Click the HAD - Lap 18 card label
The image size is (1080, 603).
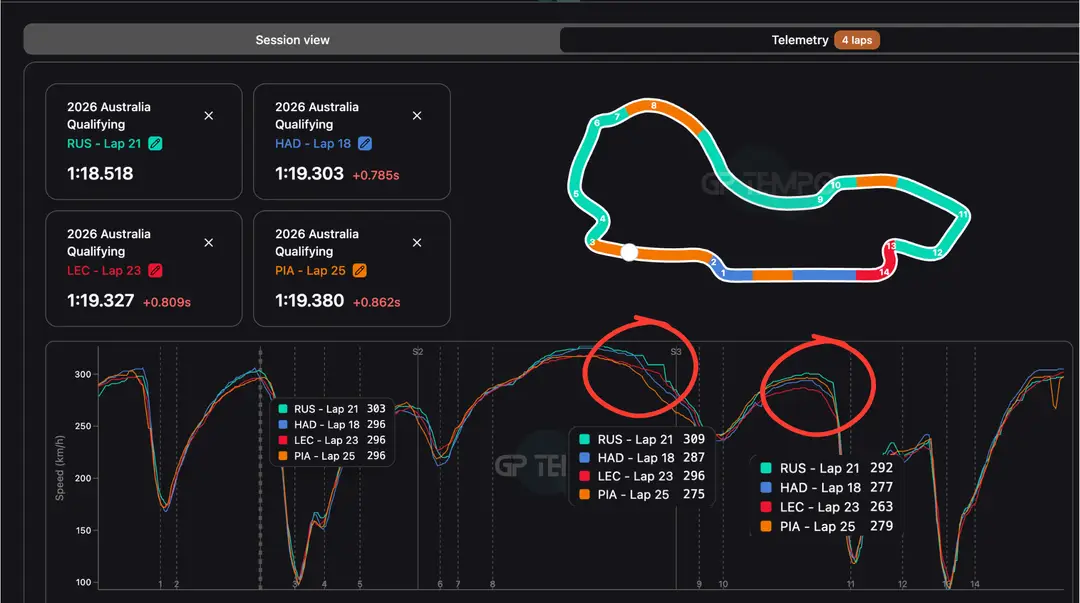tap(313, 143)
